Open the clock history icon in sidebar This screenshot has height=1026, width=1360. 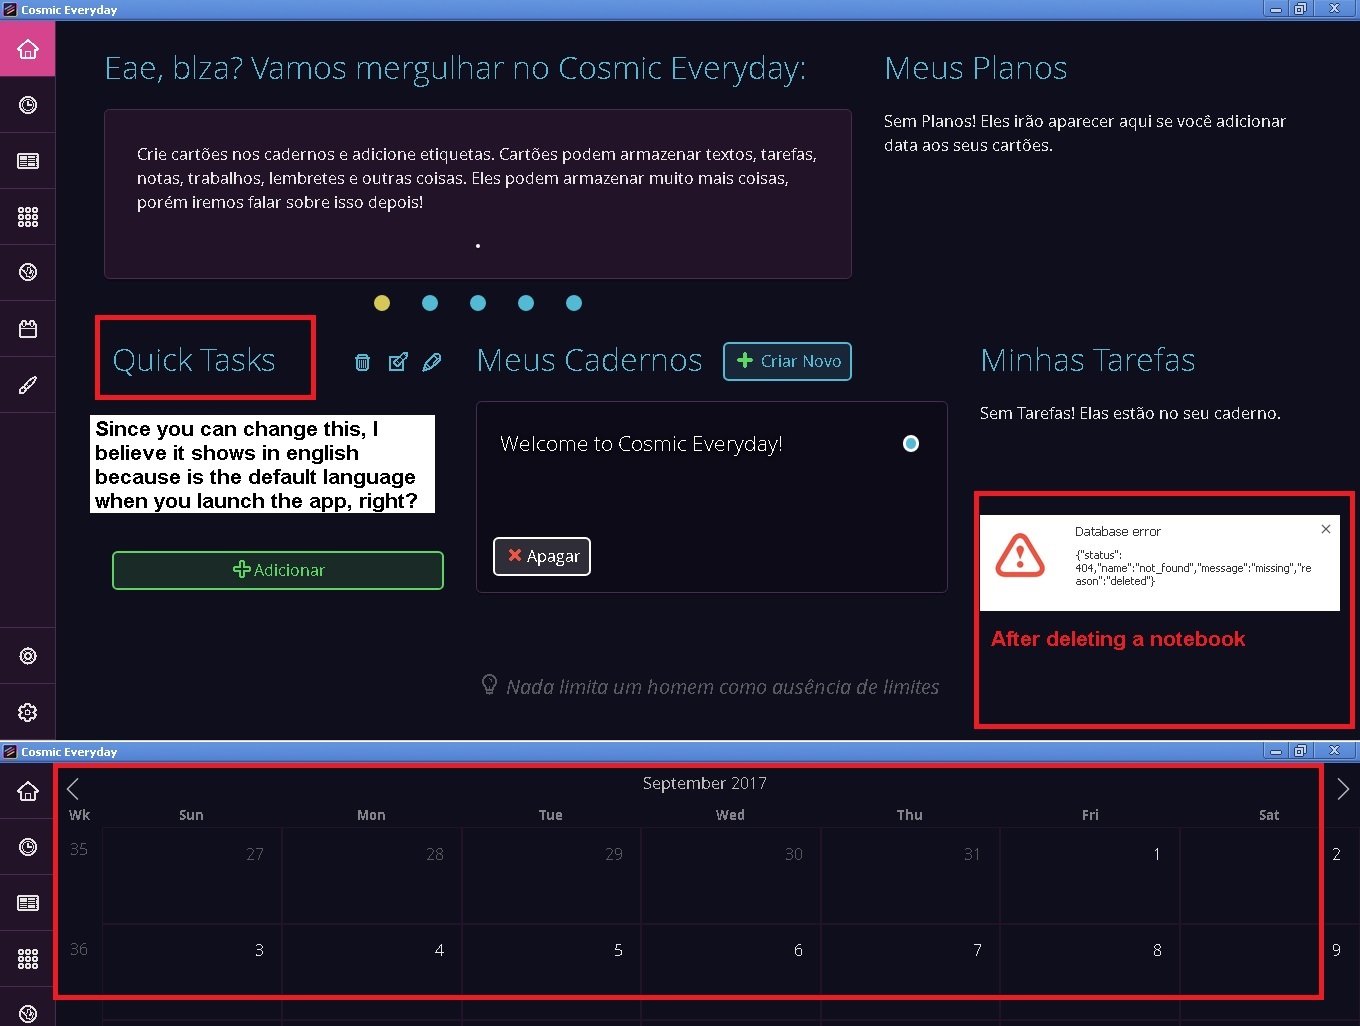pos(28,105)
